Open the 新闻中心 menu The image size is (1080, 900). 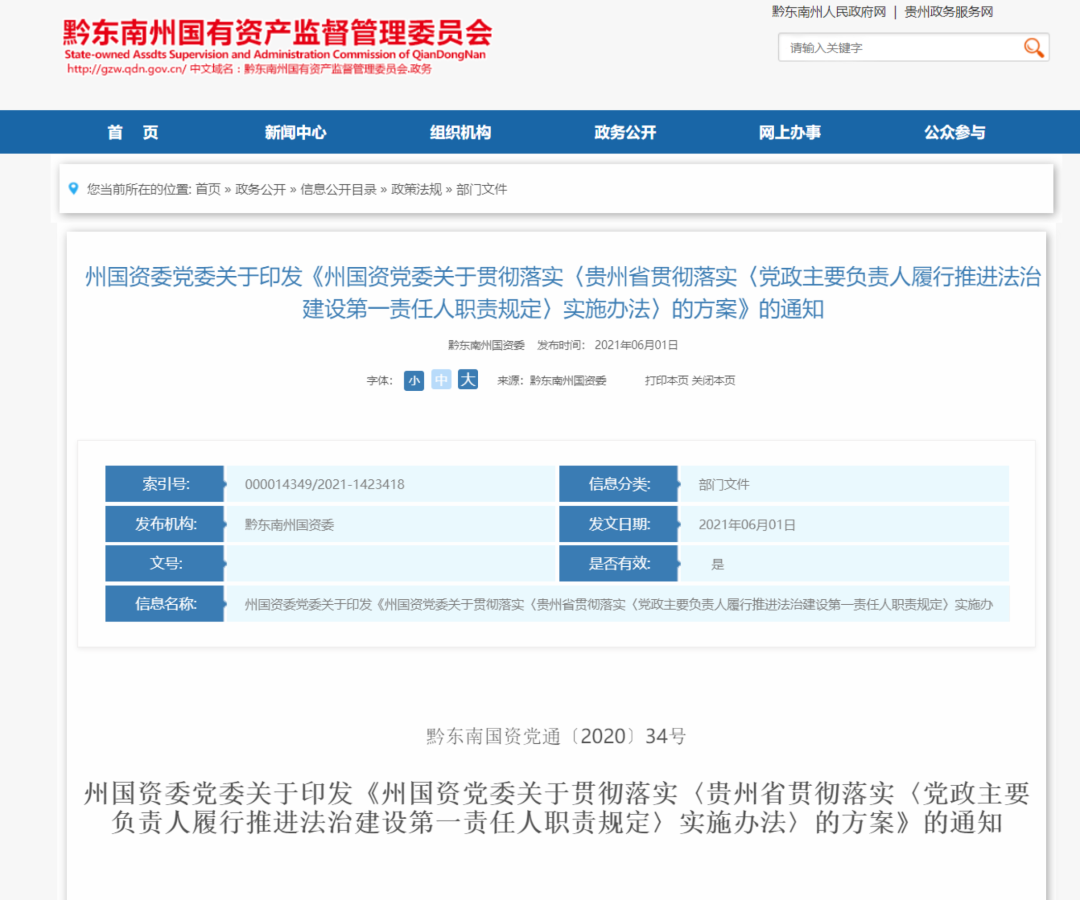[295, 132]
